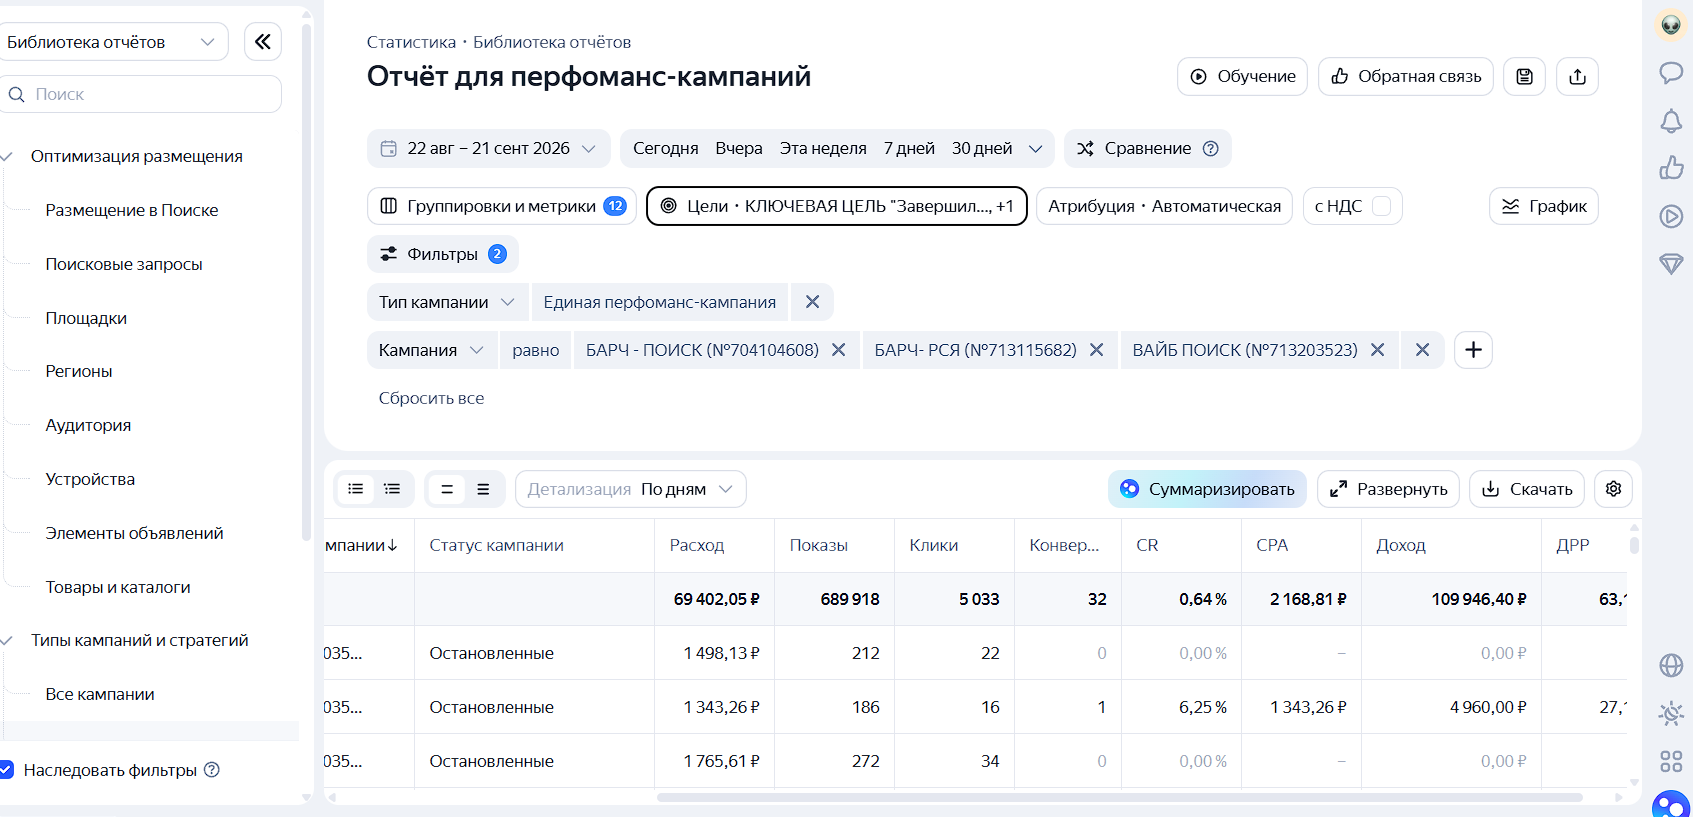Remove ВАЙБ ПОИСК campaign filter value
1693x817 pixels.
(1377, 350)
